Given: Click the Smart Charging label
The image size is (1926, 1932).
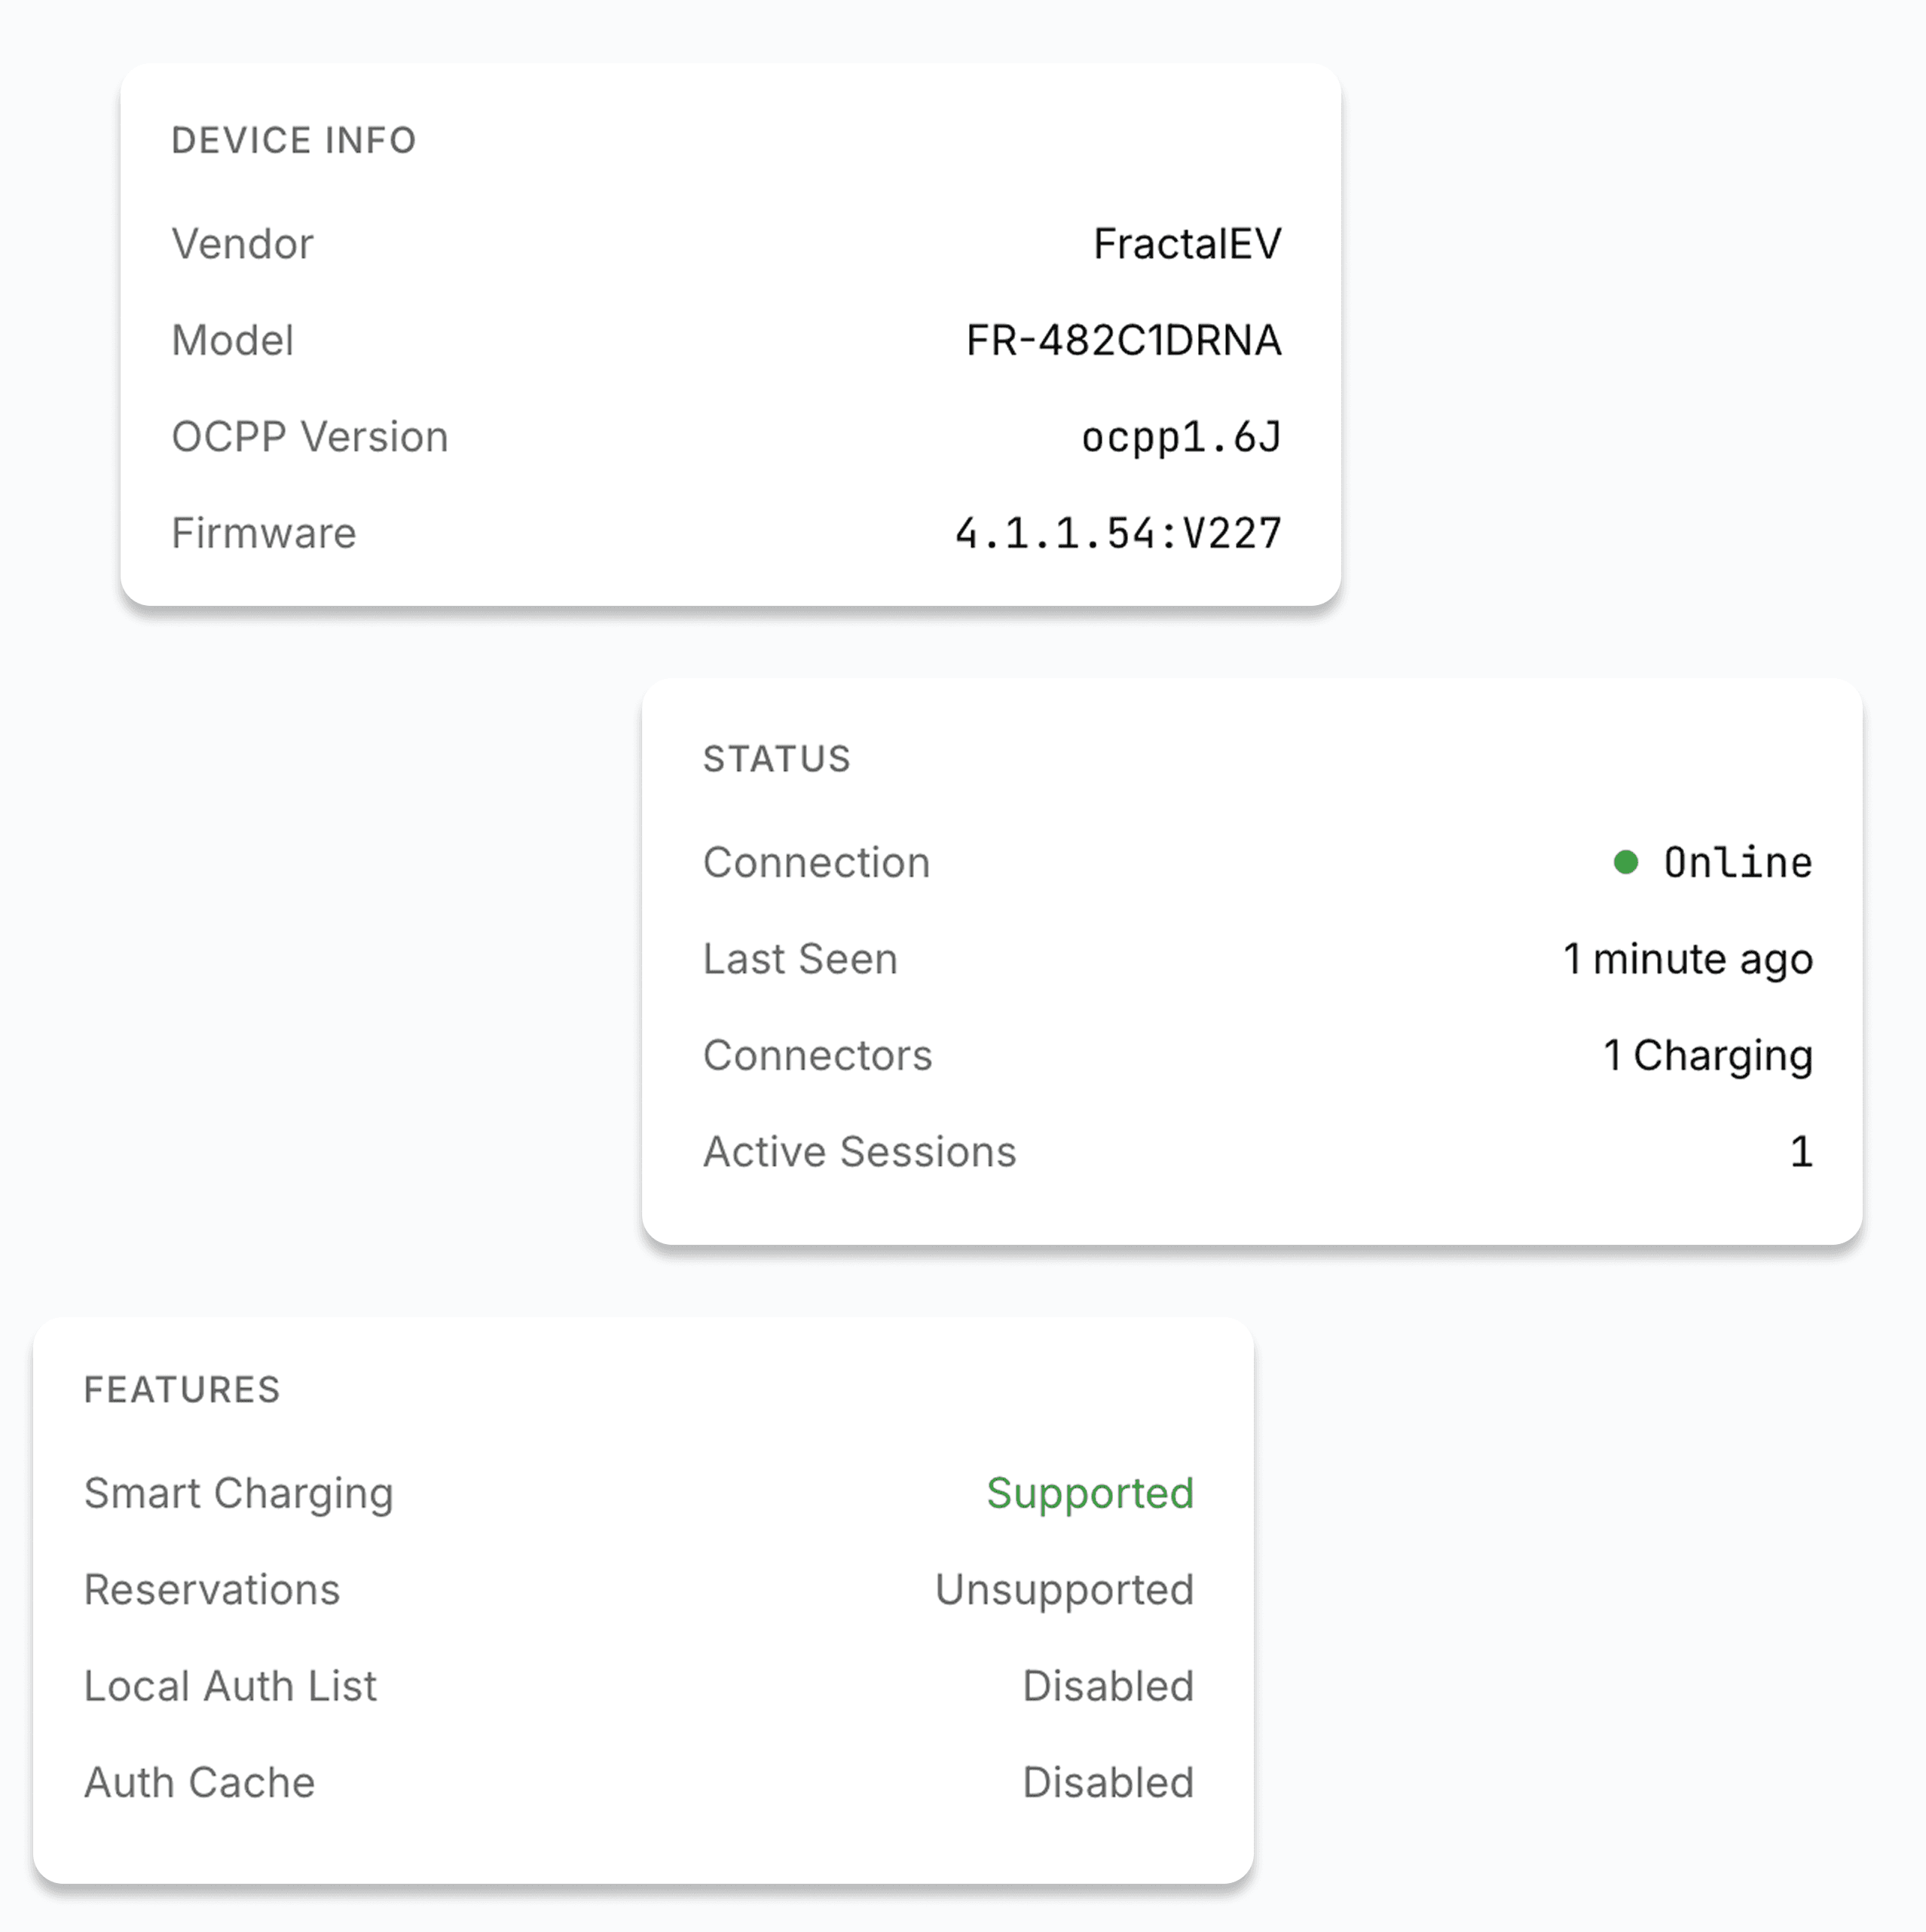Looking at the screenshot, I should (x=239, y=1493).
